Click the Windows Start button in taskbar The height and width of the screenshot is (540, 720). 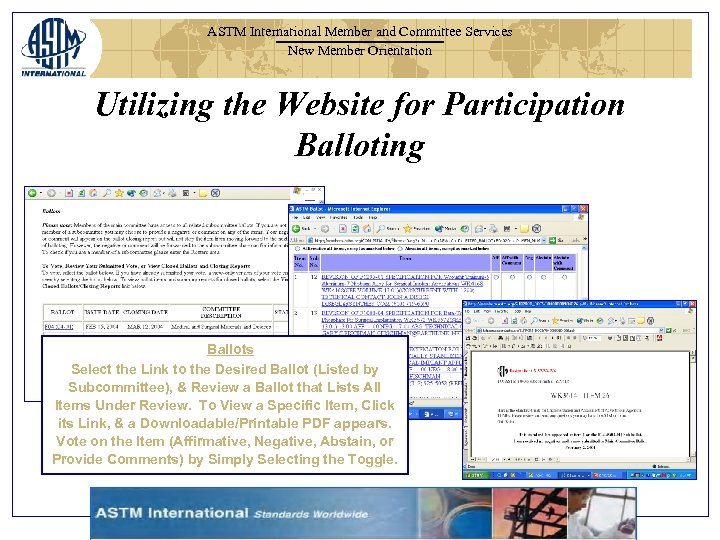[477, 475]
